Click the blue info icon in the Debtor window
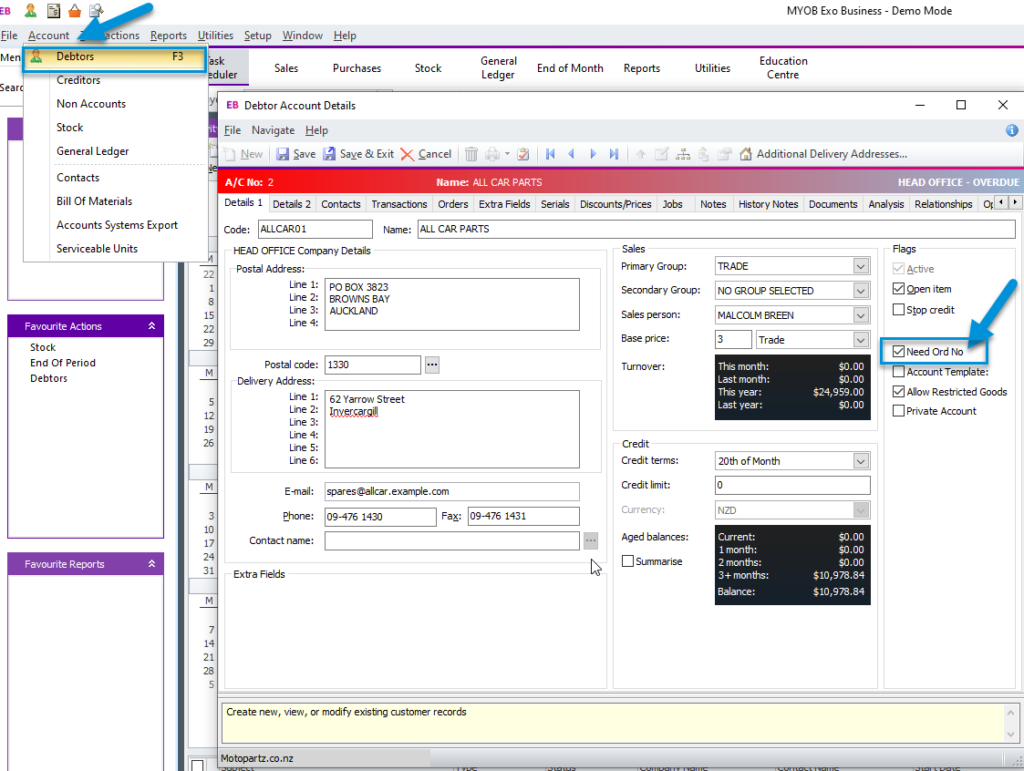 pyautogui.click(x=1012, y=131)
